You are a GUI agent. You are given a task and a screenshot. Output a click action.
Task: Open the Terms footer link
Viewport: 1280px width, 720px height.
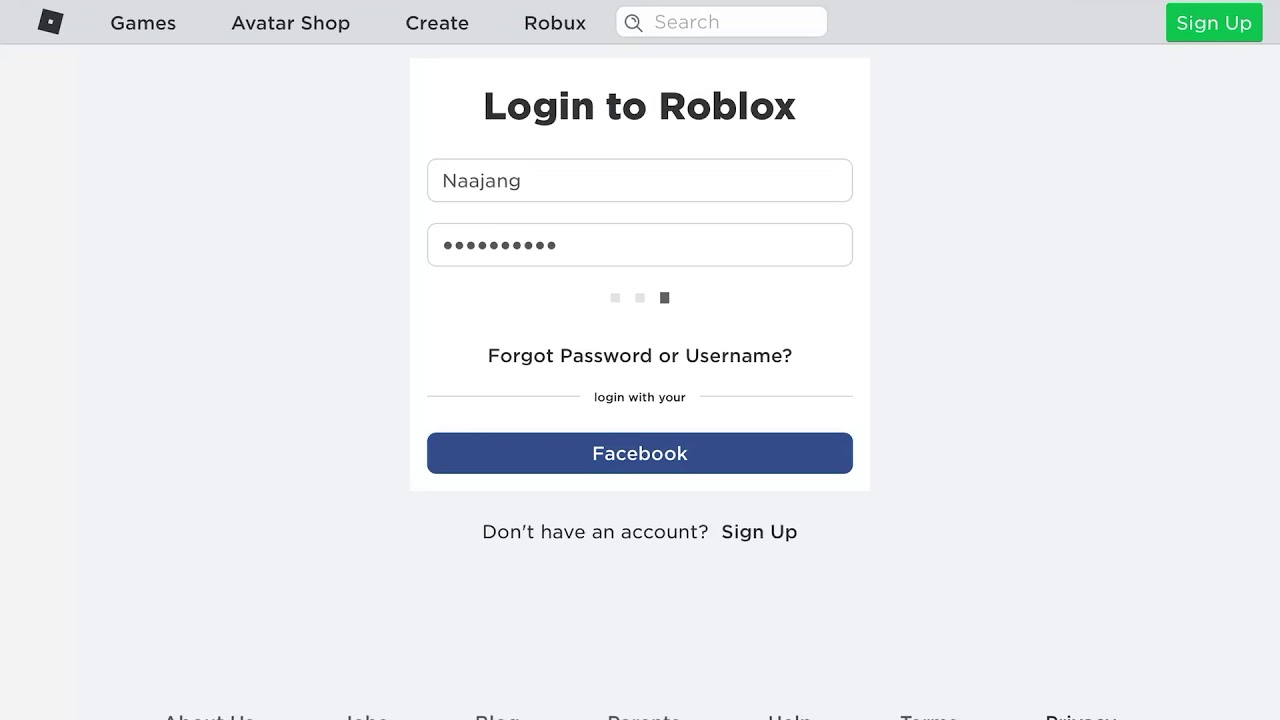[x=929, y=716]
